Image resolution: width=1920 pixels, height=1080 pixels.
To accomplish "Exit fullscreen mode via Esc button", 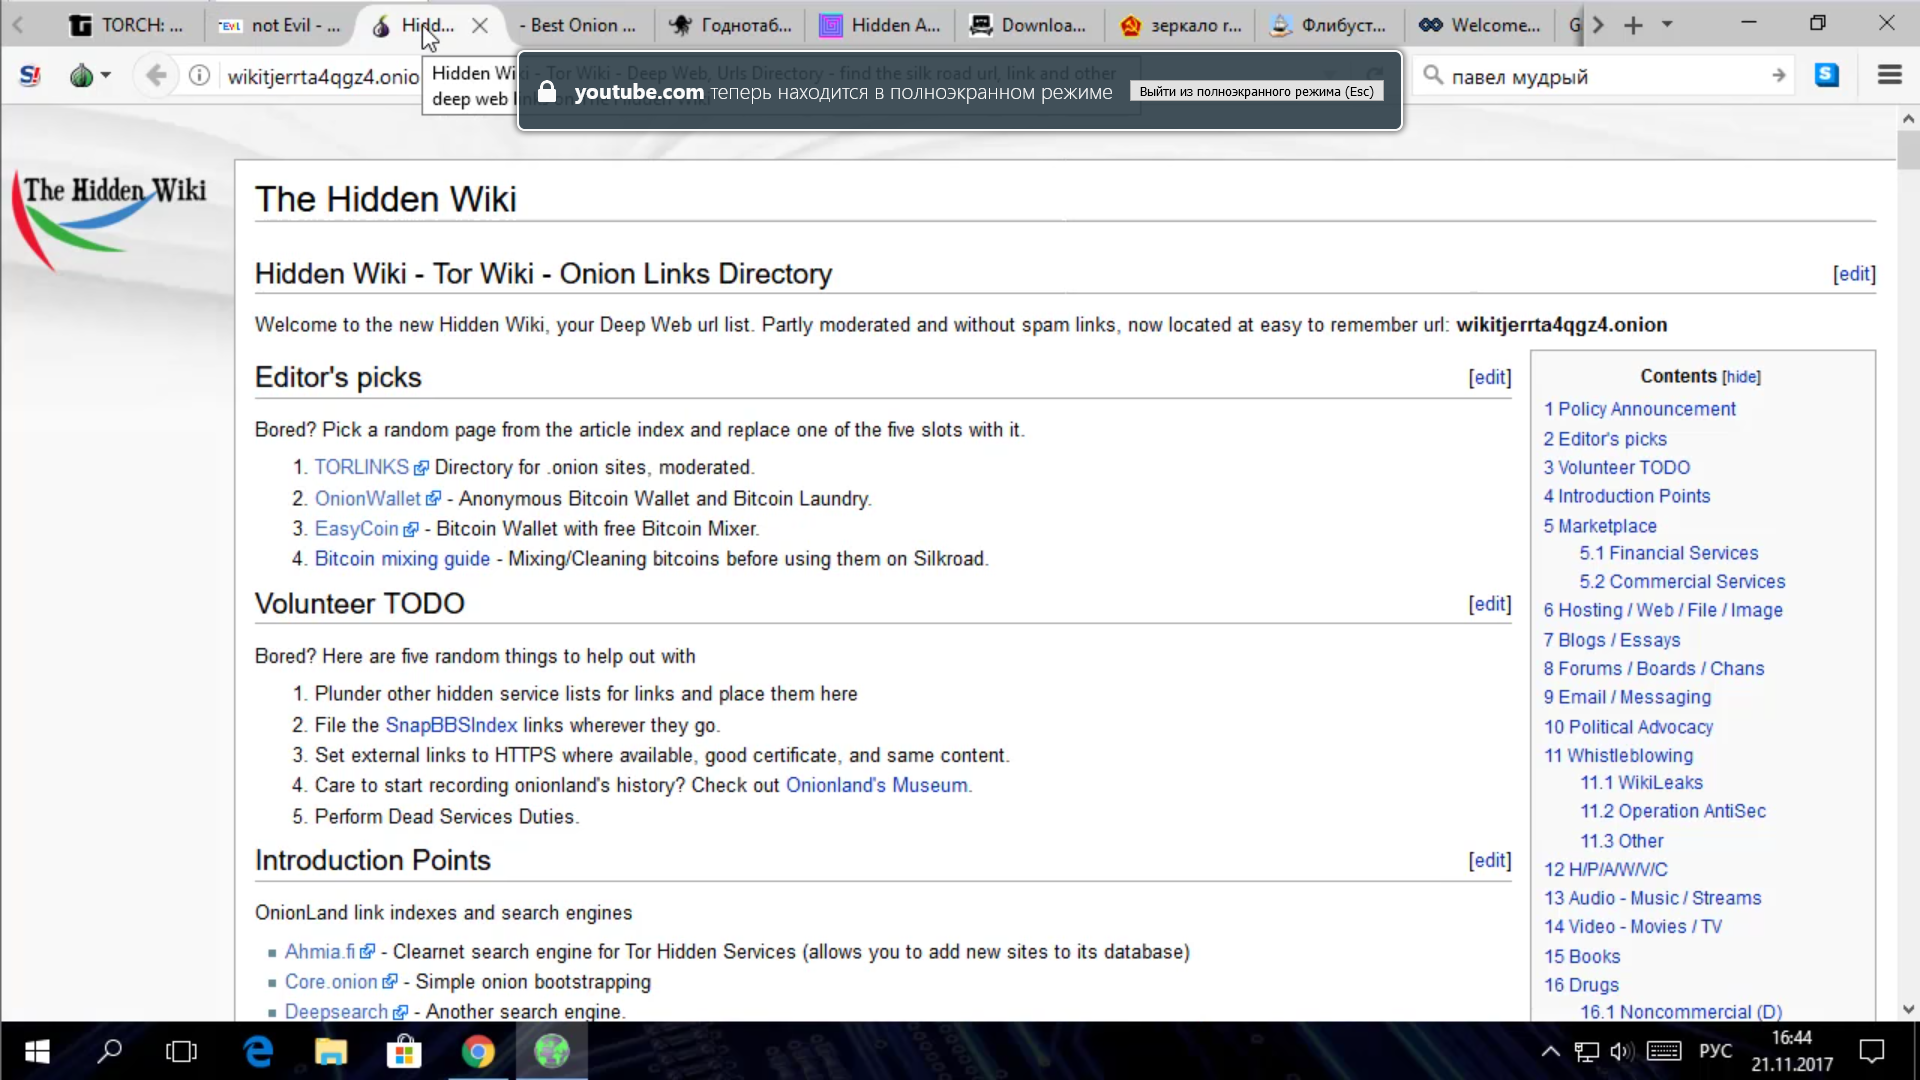I will [1257, 91].
